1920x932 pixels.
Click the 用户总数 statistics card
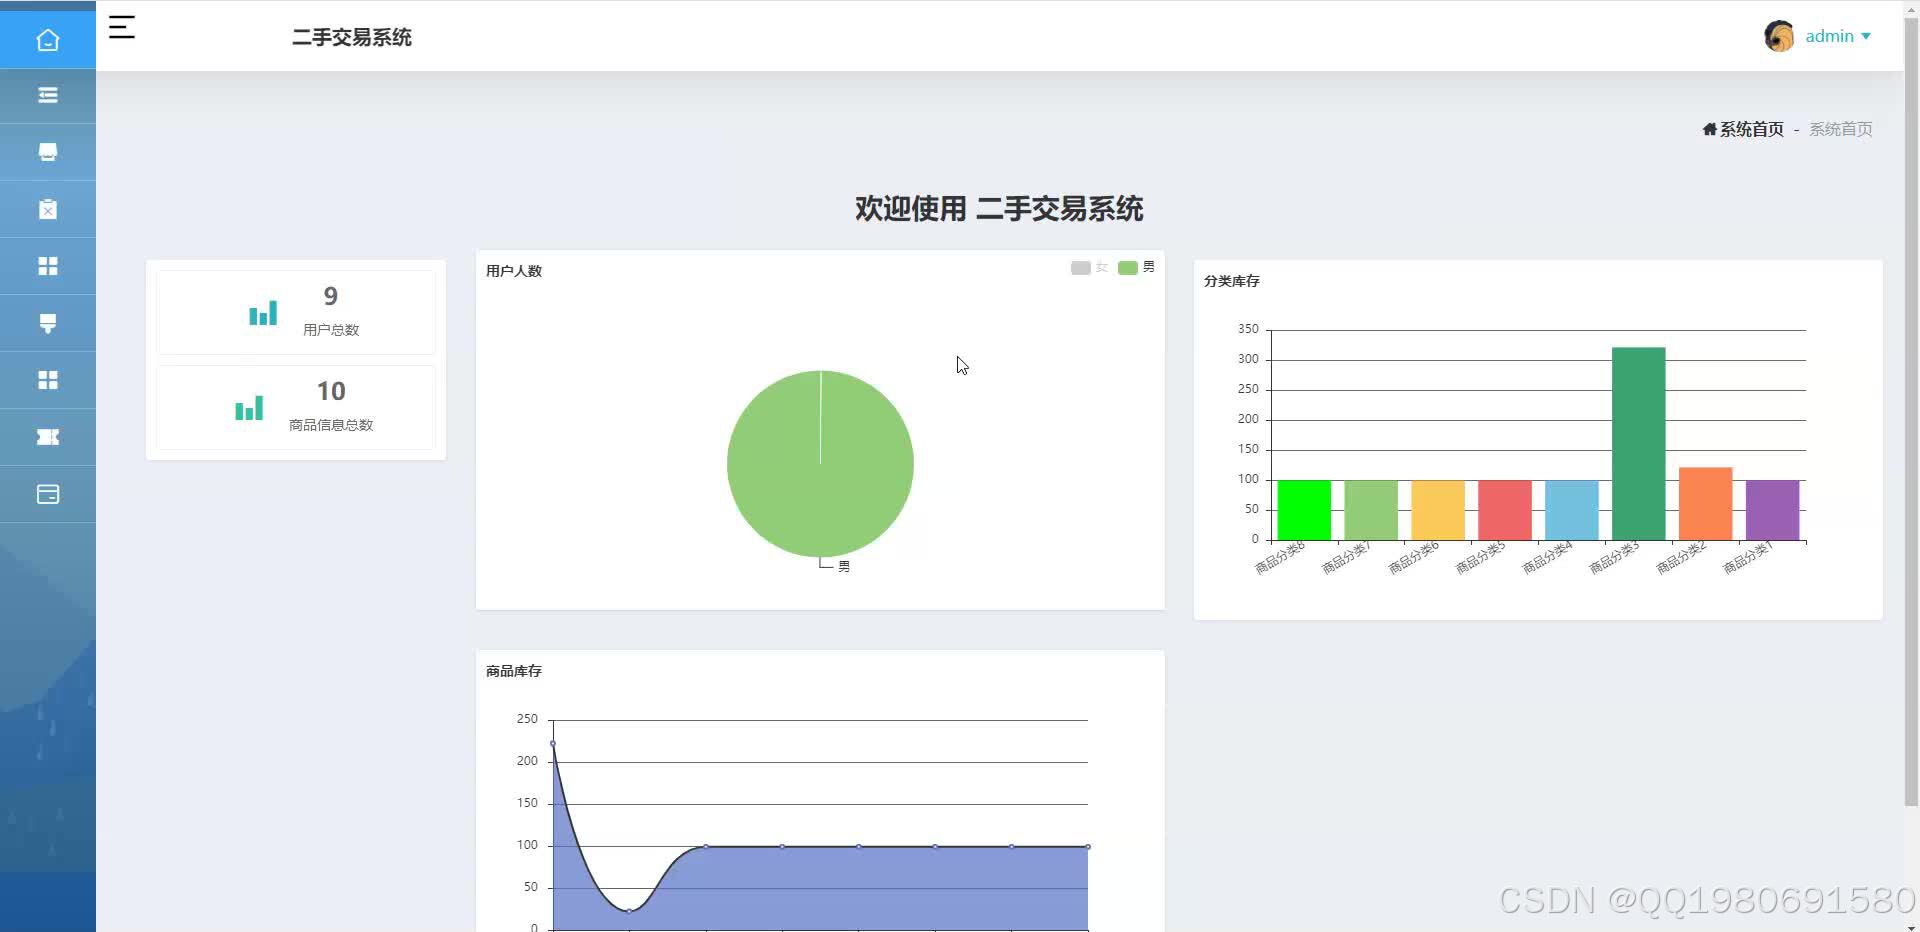(296, 311)
